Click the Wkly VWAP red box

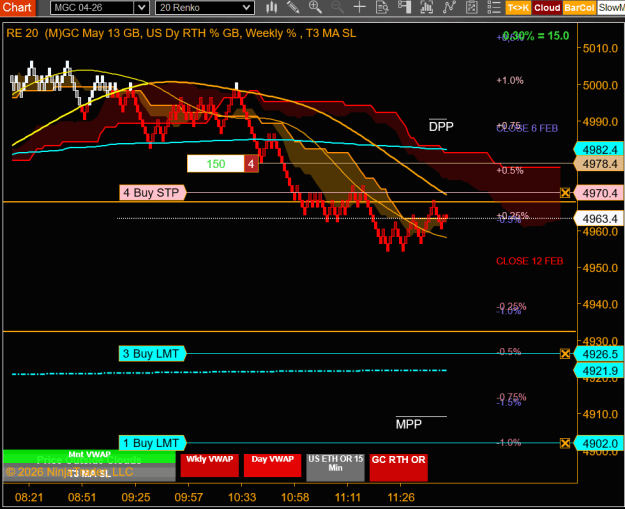209,465
